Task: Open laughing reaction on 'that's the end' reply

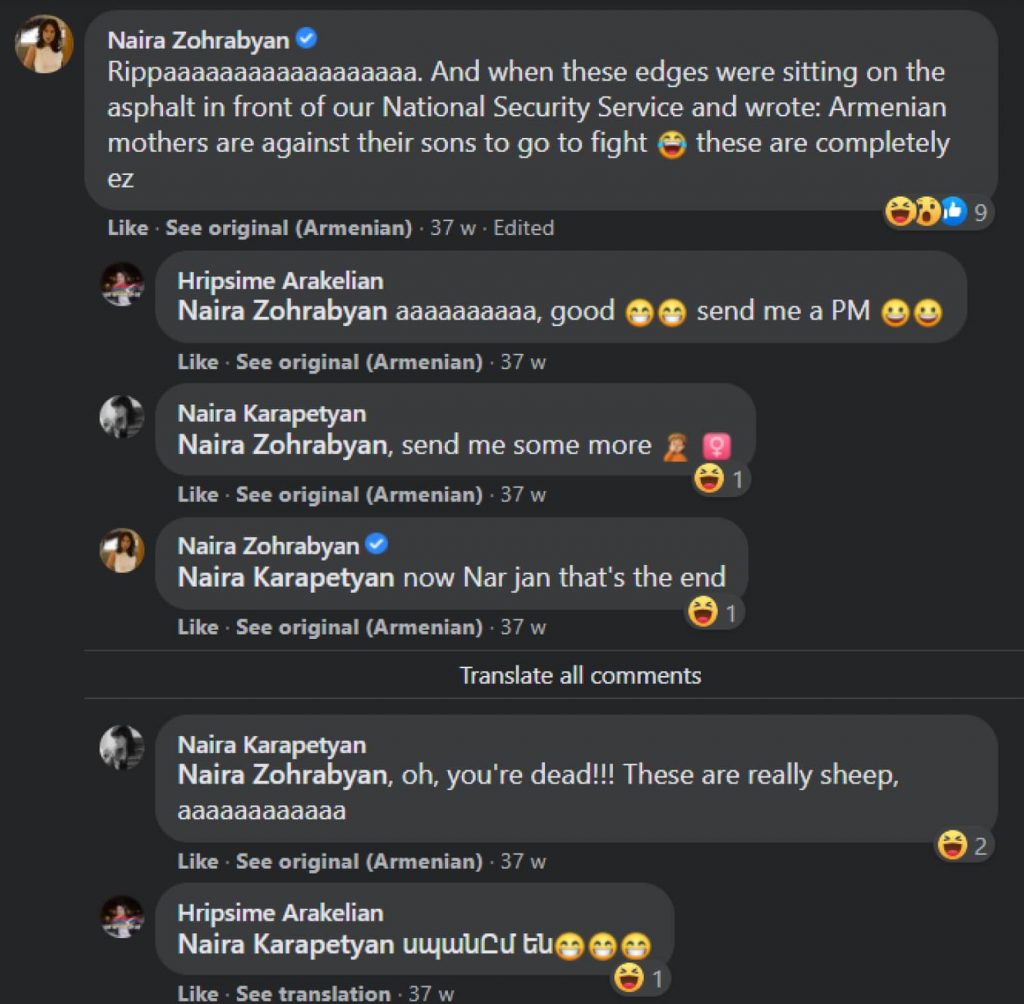Action: coord(714,612)
